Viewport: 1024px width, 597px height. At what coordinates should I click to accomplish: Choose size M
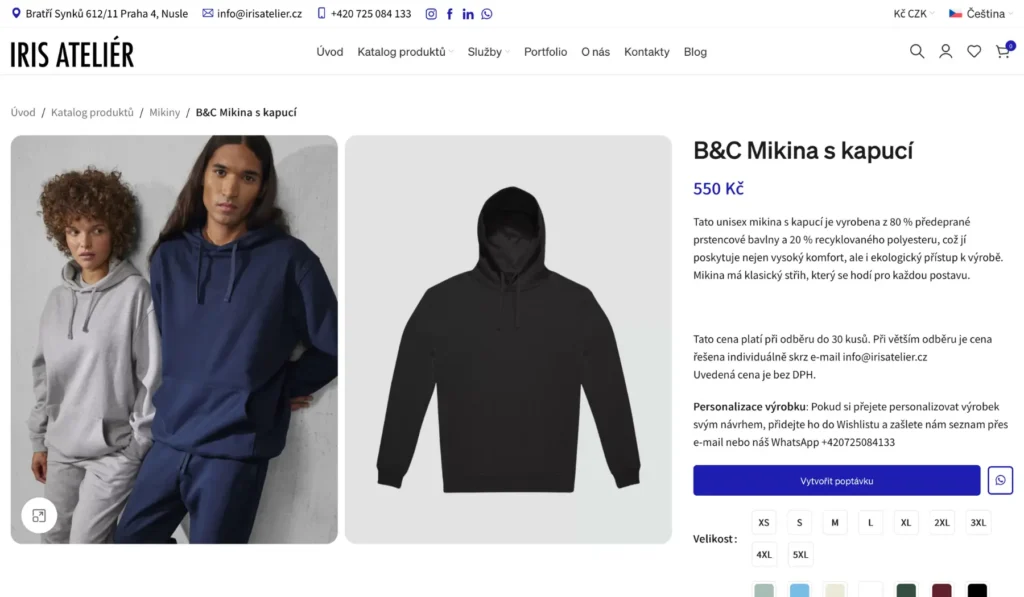click(835, 522)
